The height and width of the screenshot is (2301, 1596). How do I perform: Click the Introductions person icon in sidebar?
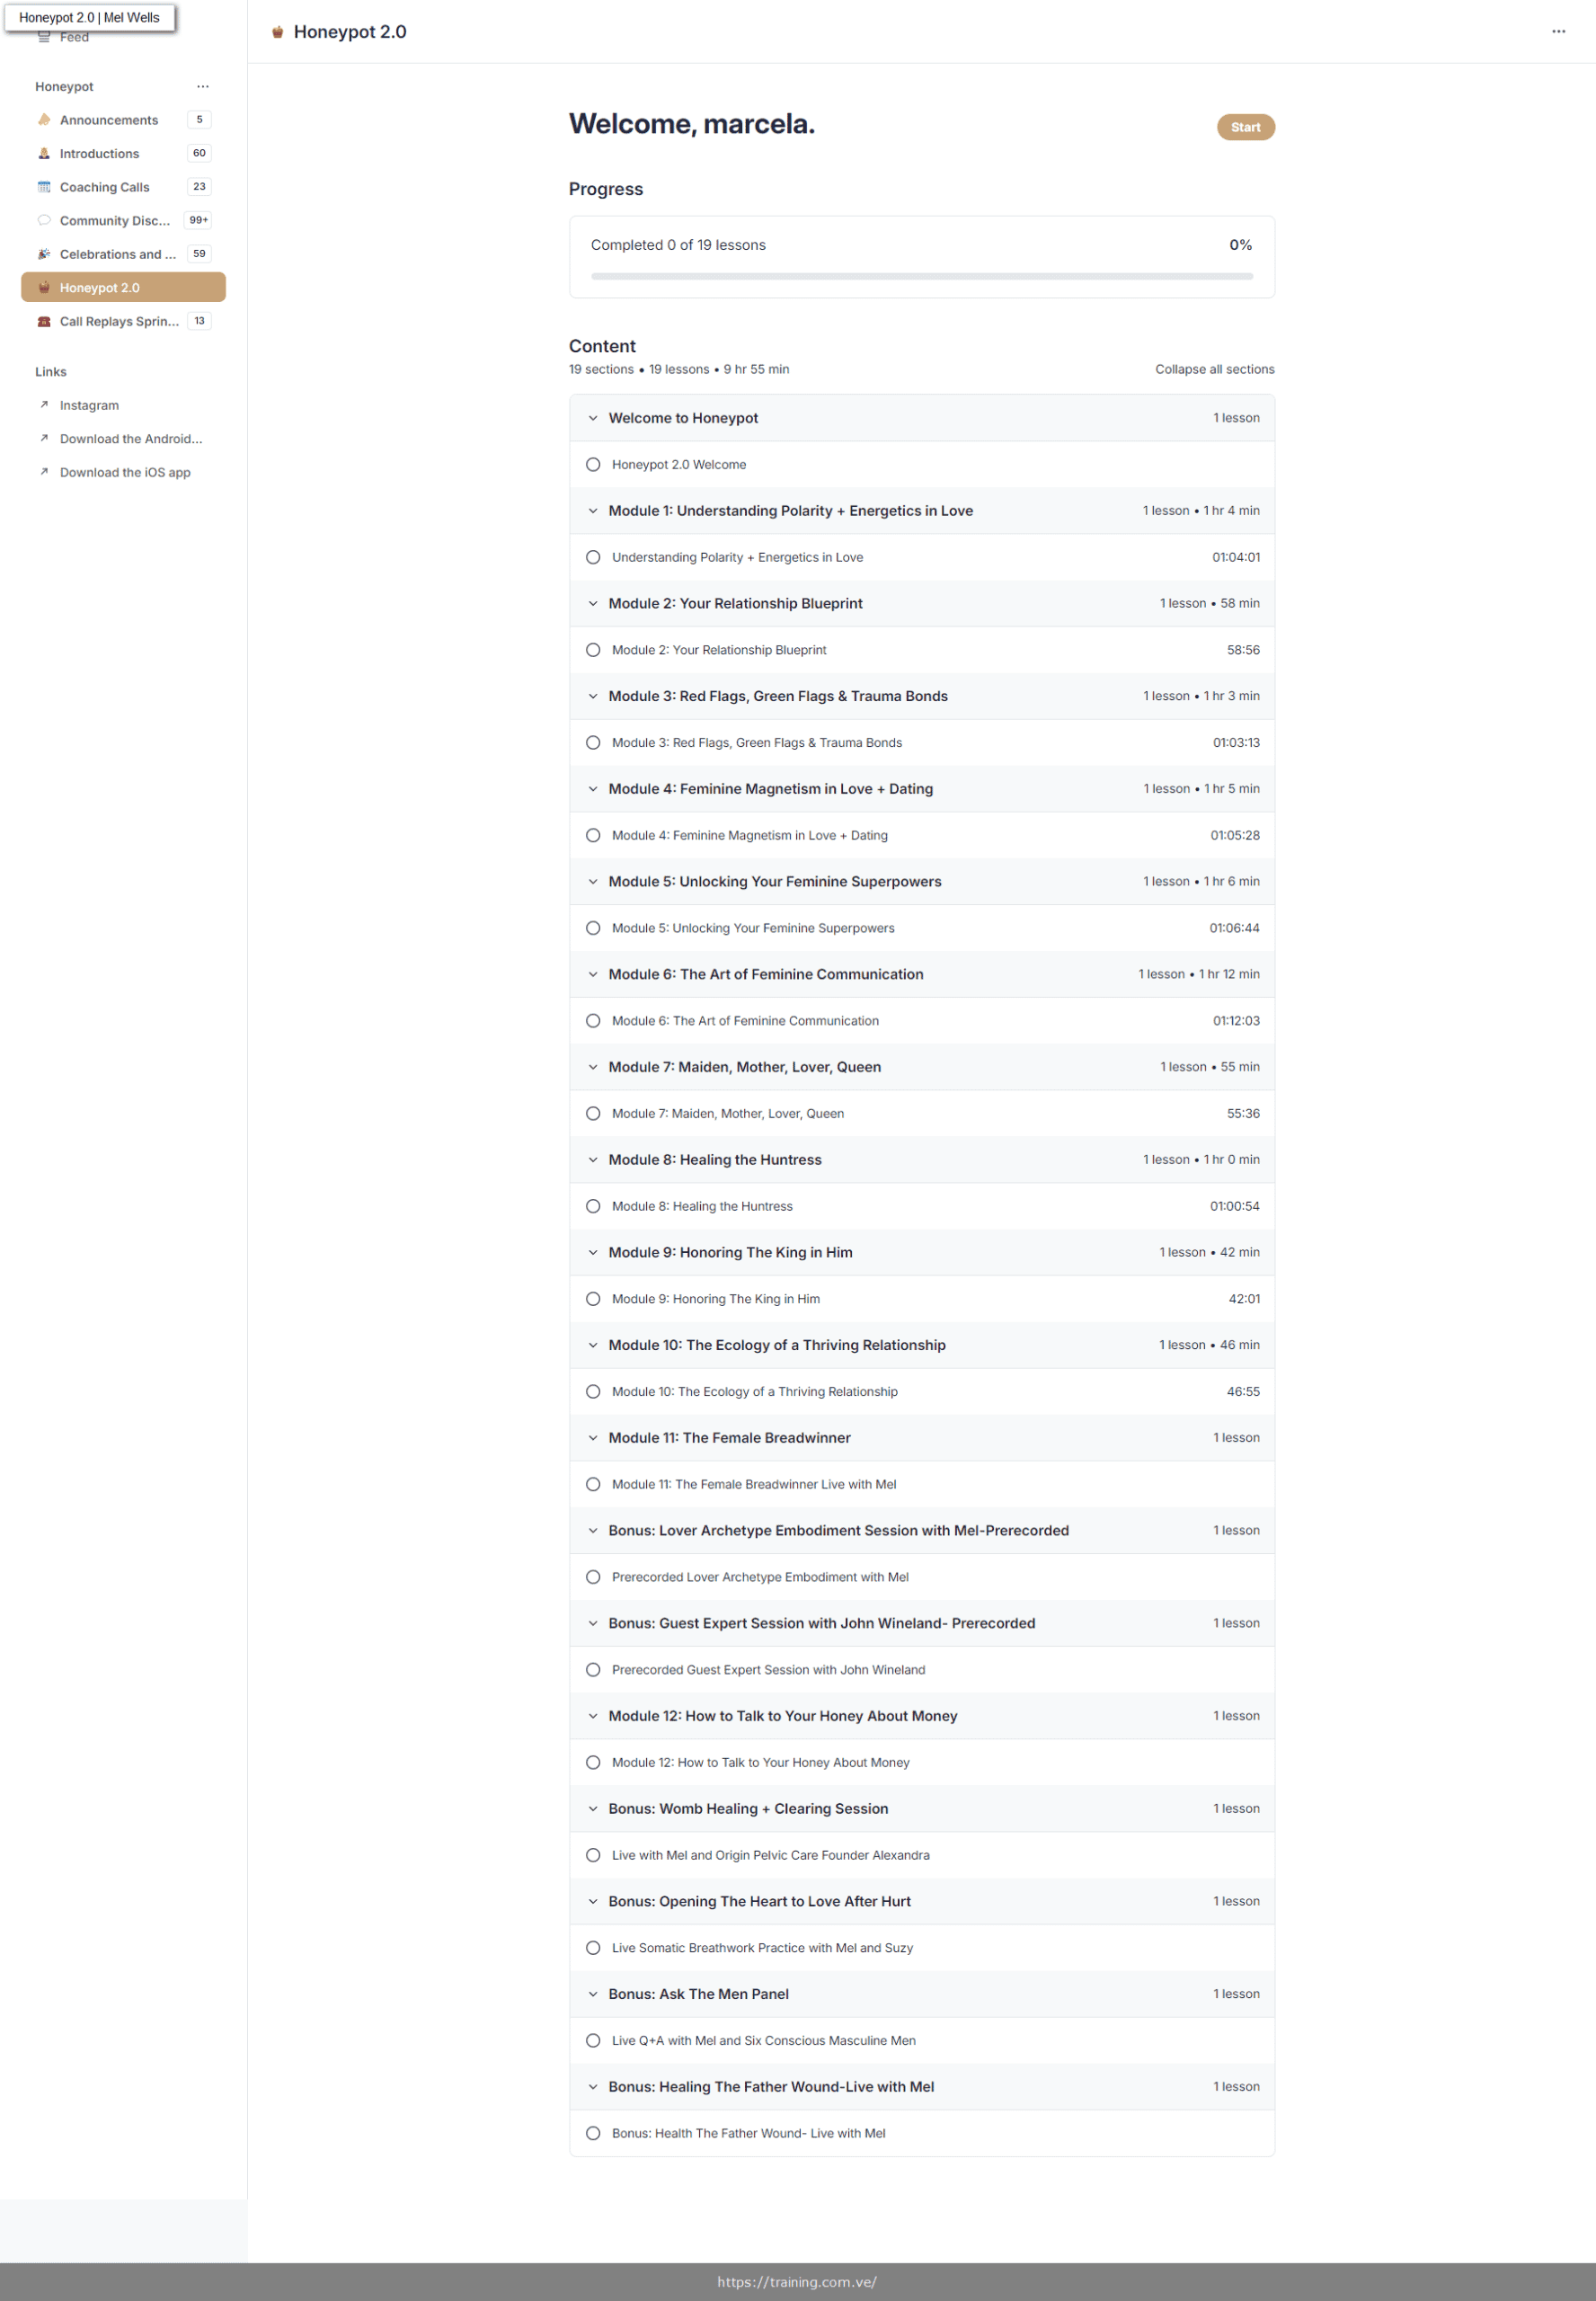tap(44, 153)
